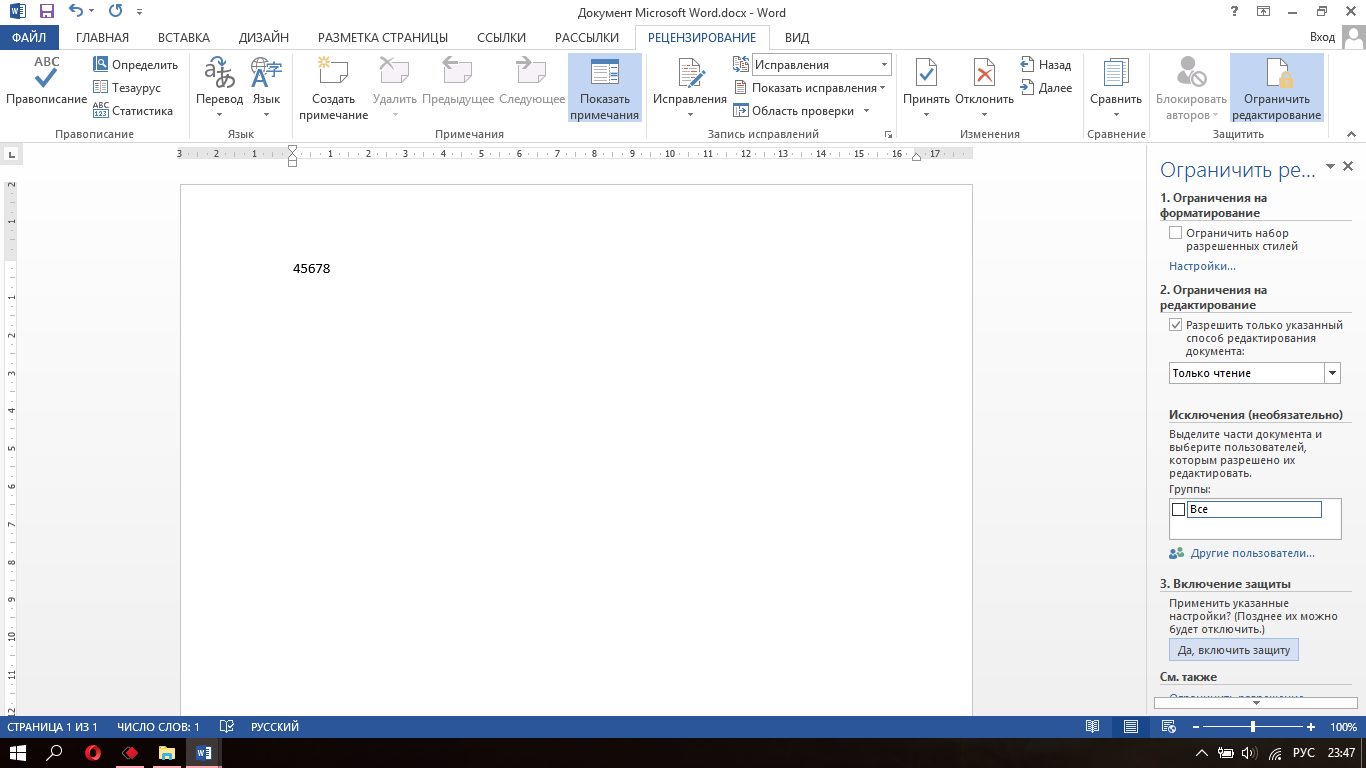Click the Создать примечание icon

click(333, 73)
